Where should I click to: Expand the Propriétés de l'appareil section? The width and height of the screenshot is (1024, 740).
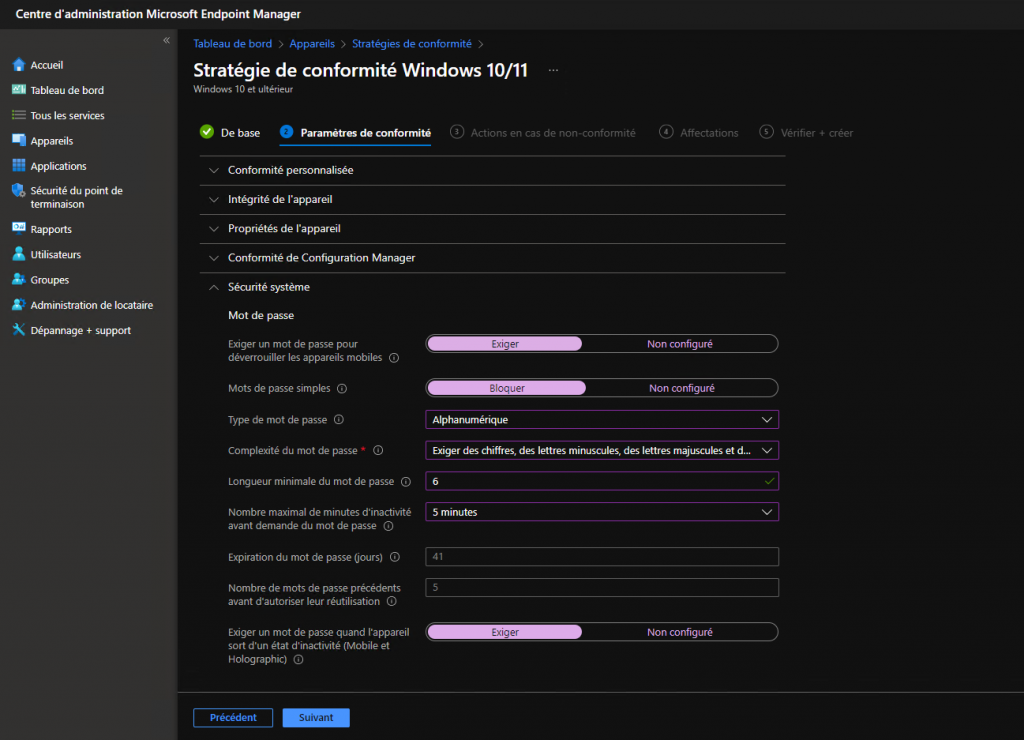492,229
